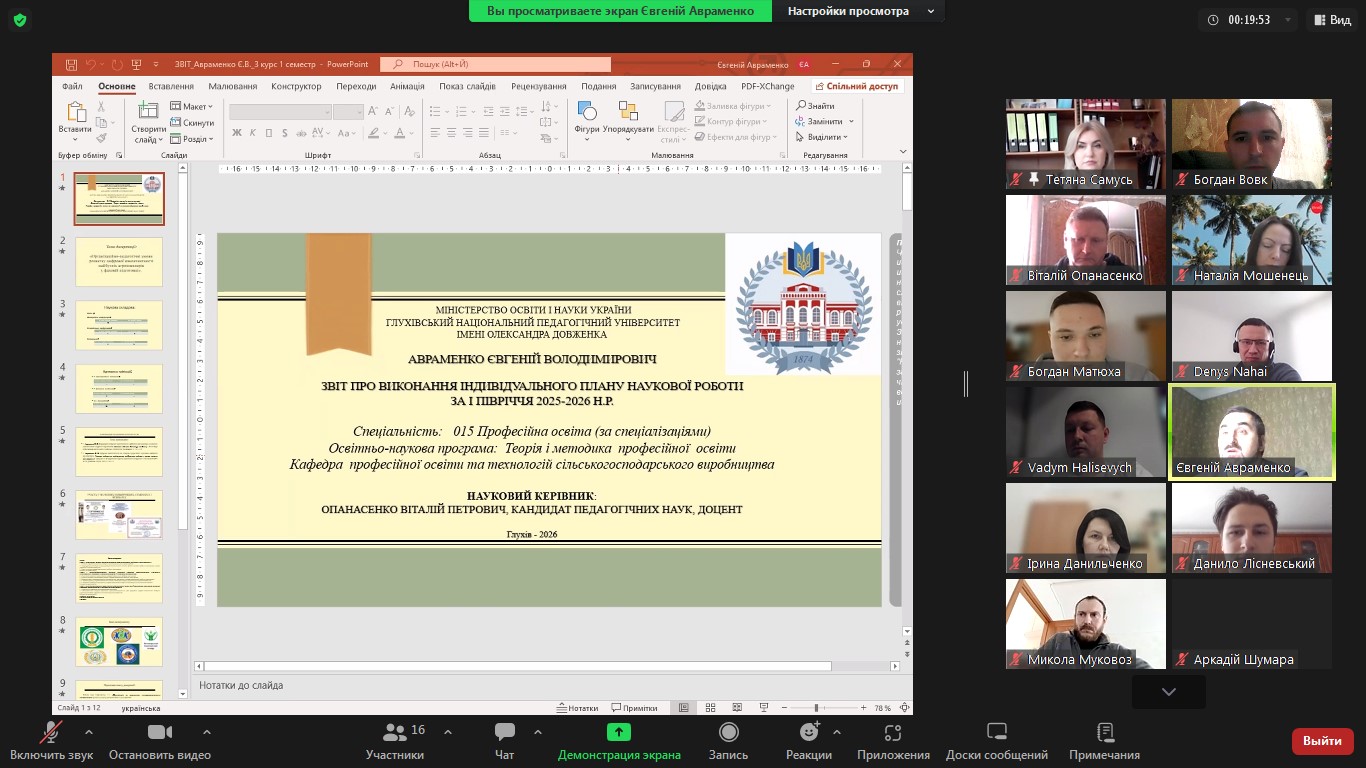Open Доски сообщений whiteboards icon
Screen dimensions: 1366x768
(x=996, y=733)
